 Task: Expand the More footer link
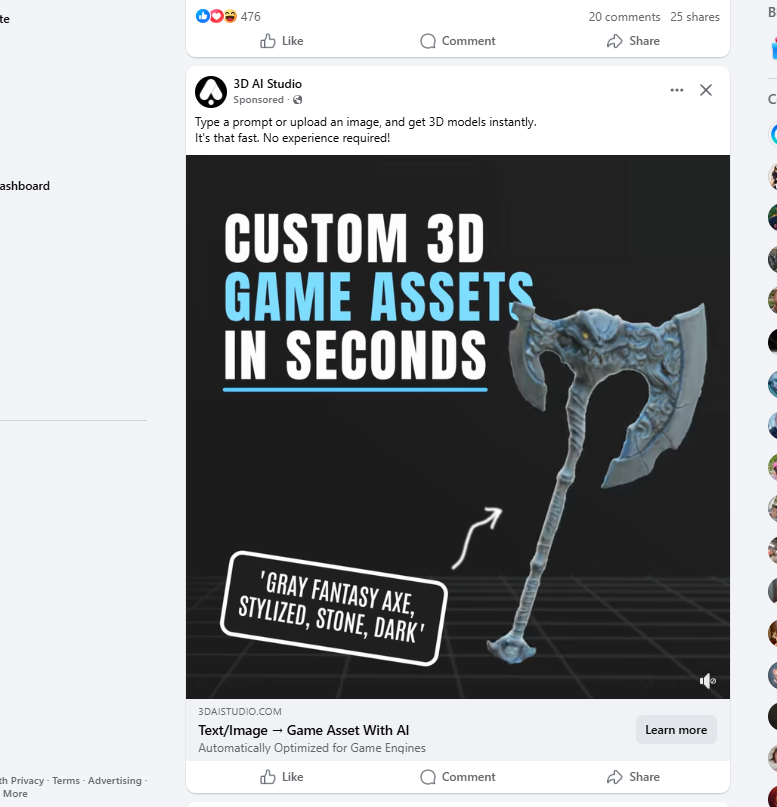[15, 794]
